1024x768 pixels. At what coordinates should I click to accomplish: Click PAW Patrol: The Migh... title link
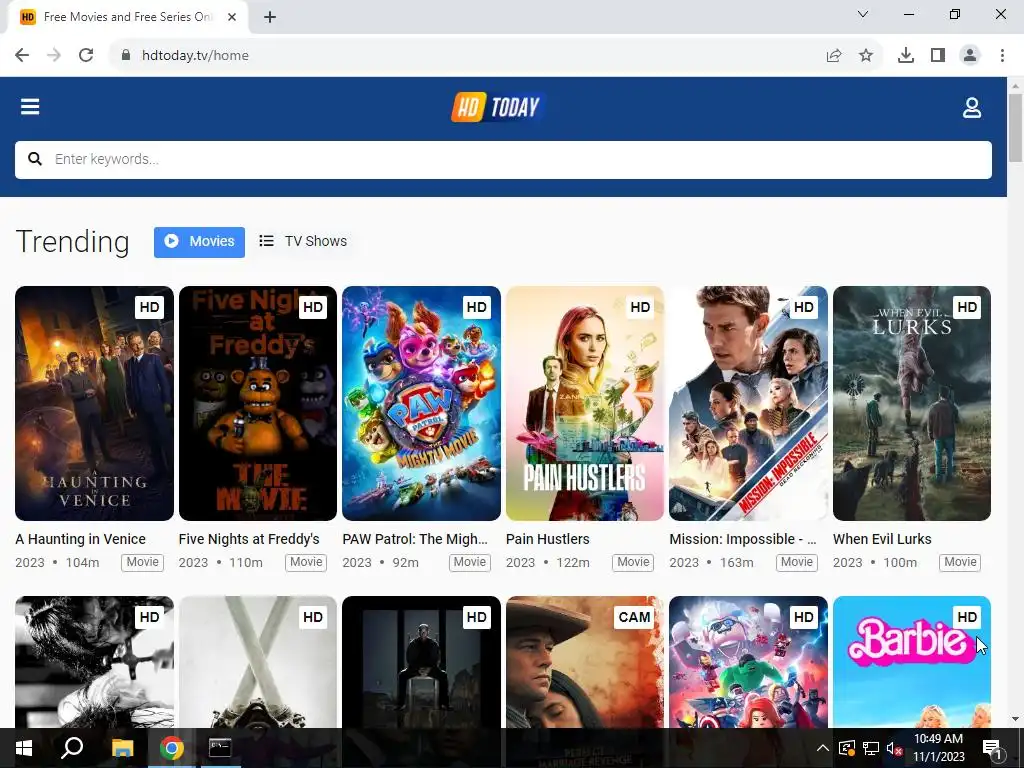coord(415,539)
